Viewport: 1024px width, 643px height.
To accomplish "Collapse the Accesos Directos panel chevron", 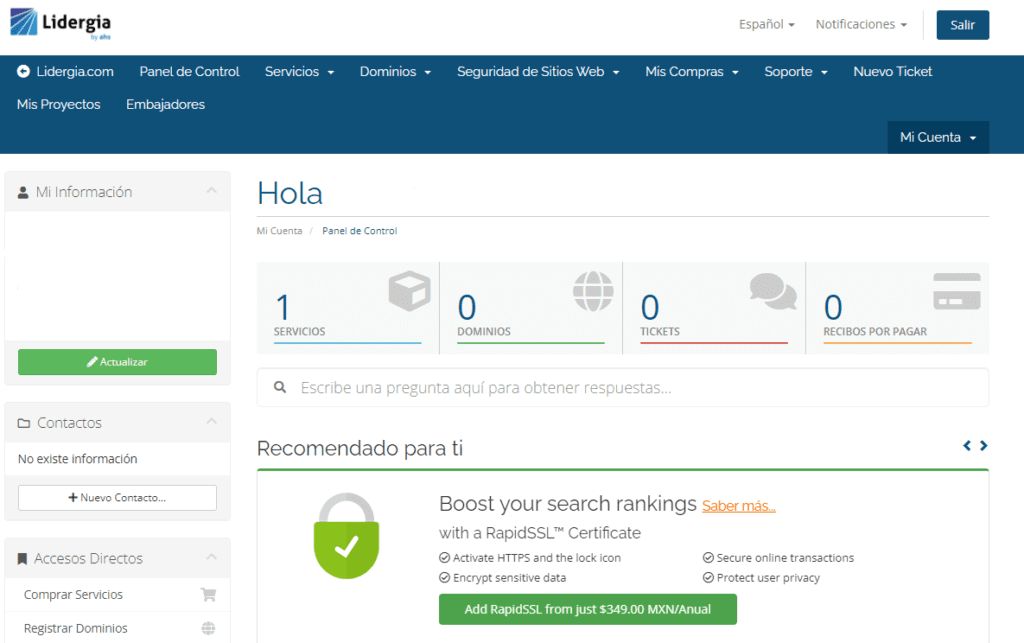I will tap(212, 557).
